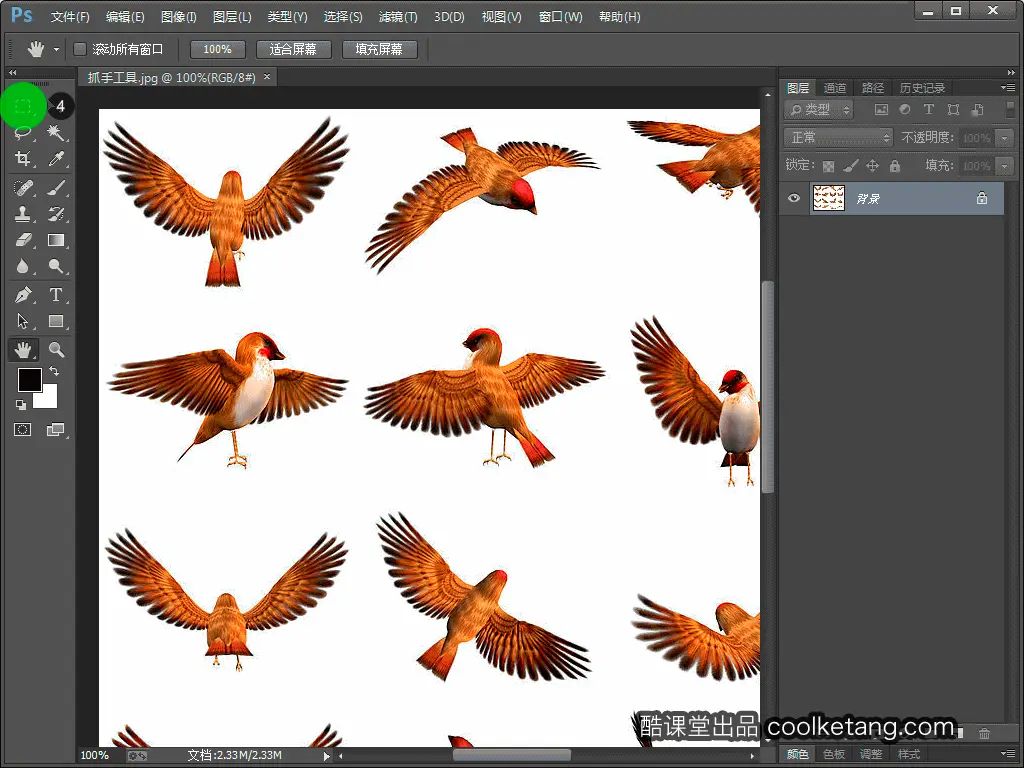Hide the 背景 layer with eye icon

coord(793,198)
